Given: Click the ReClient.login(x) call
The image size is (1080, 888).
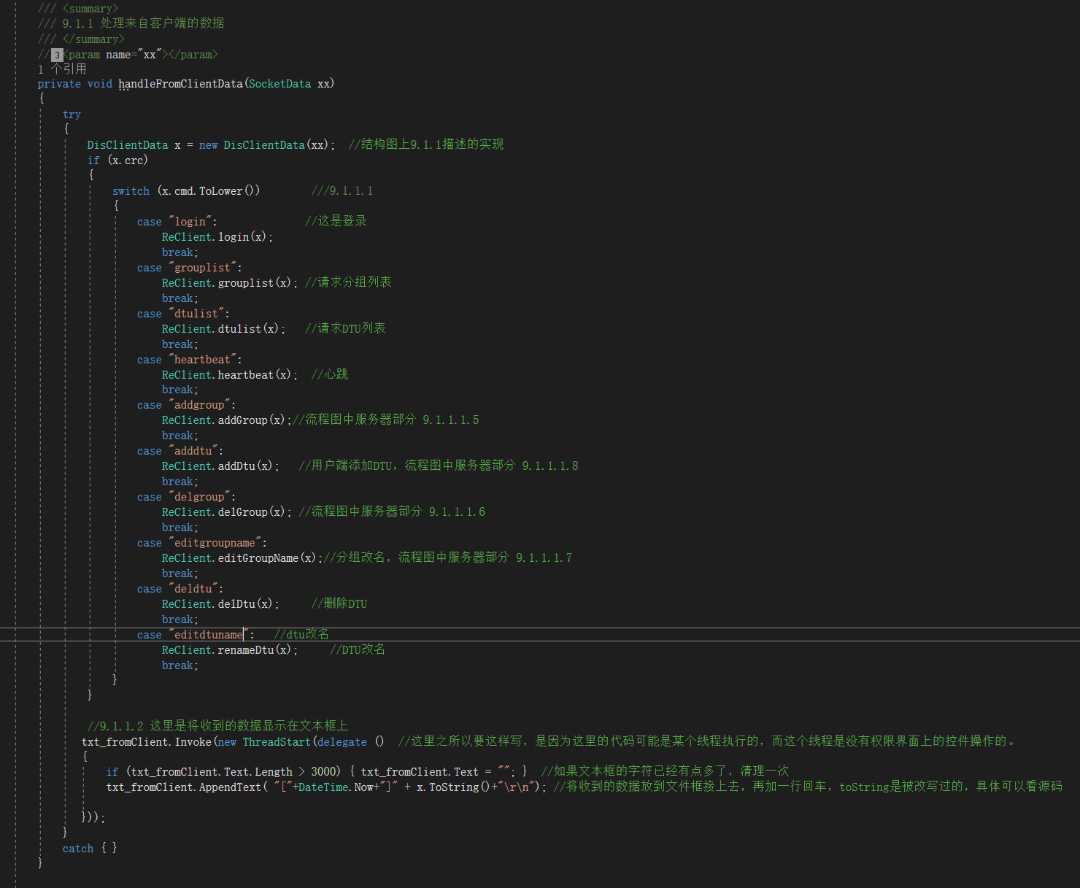Looking at the screenshot, I should 217,237.
